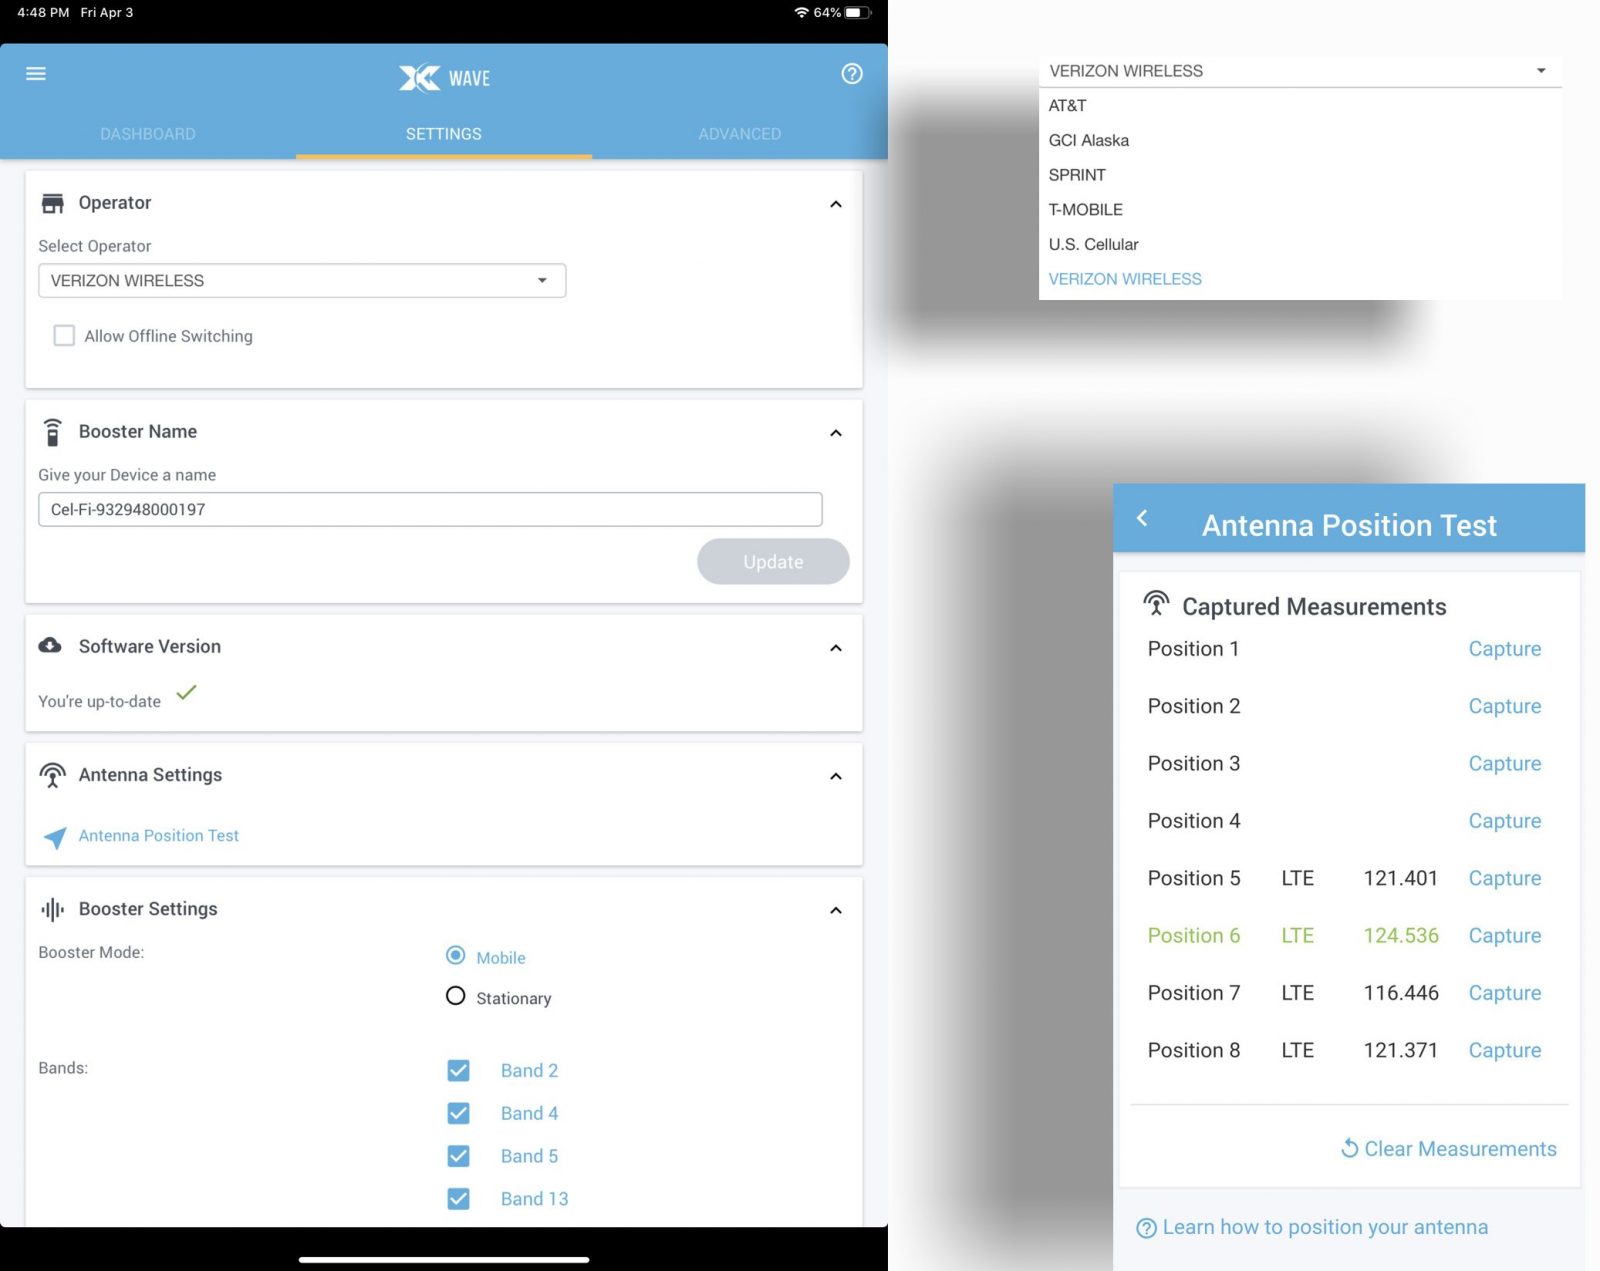Image resolution: width=1600 pixels, height=1271 pixels.
Task: Tap the WAVE logo in header
Action: click(x=444, y=78)
